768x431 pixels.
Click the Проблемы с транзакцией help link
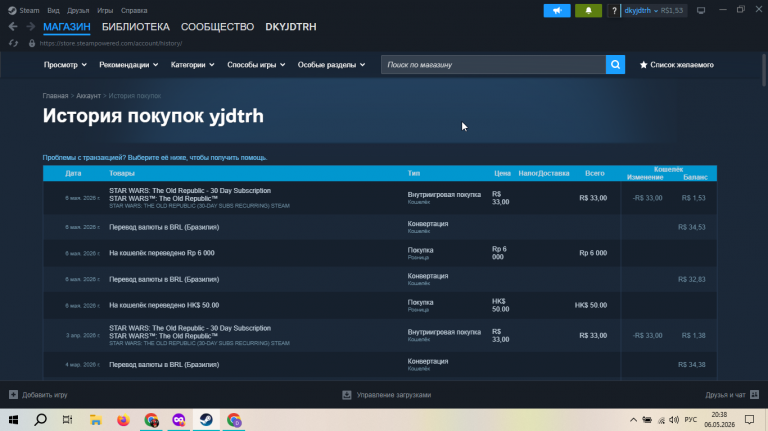(155, 158)
